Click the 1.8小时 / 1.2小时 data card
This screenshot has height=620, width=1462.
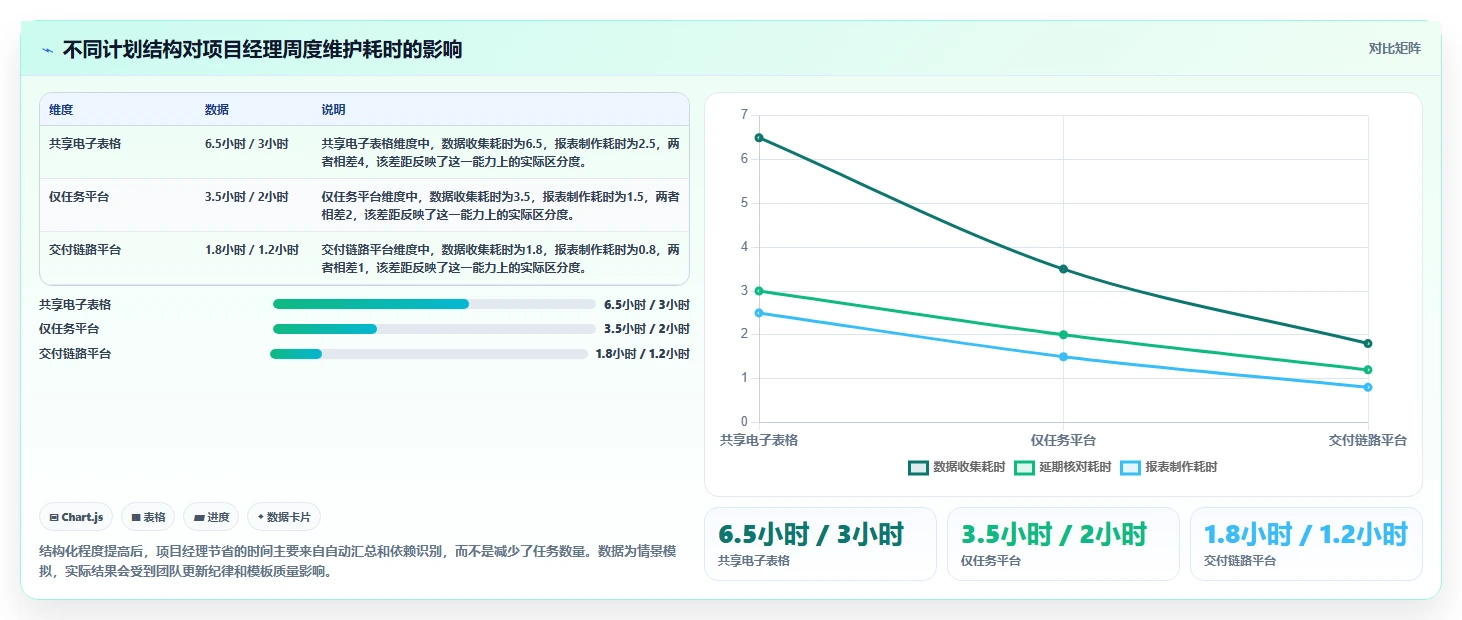tap(1306, 544)
